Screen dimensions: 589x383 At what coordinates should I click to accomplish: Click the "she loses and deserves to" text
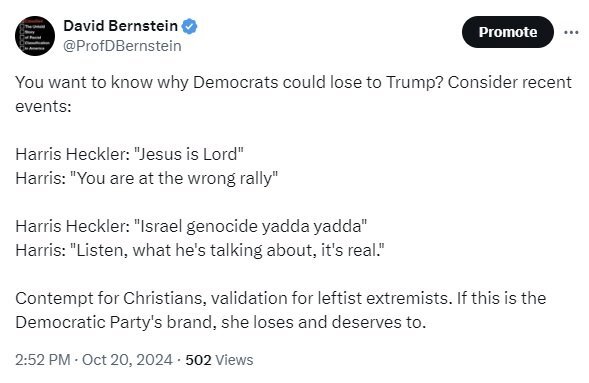[x=323, y=323]
